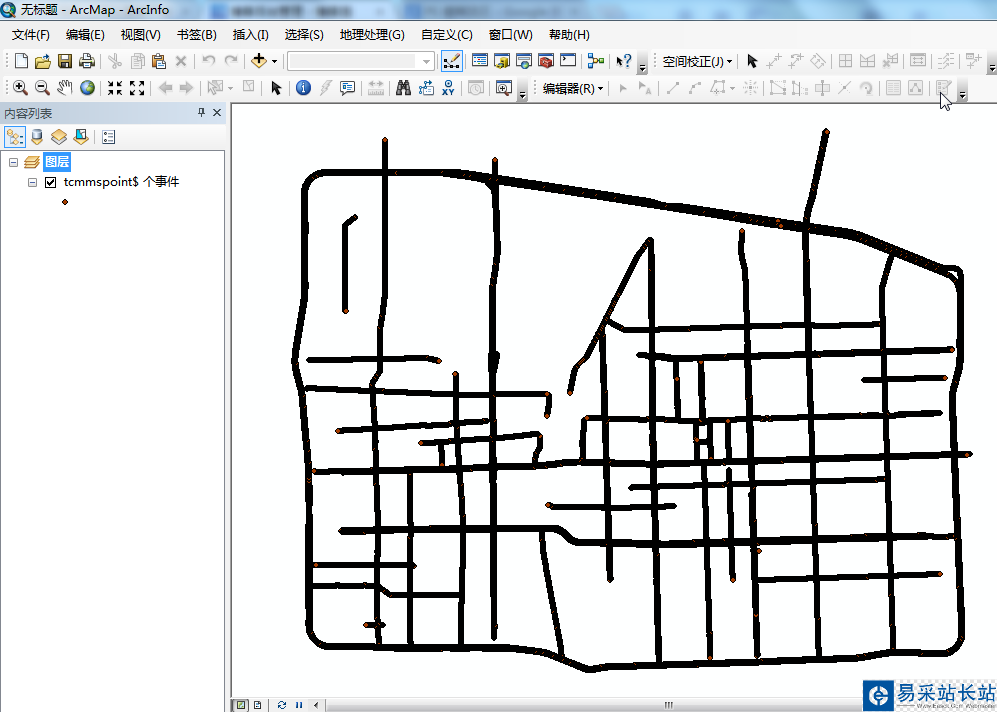Save the map document
The height and width of the screenshot is (712, 997).
pos(65,61)
